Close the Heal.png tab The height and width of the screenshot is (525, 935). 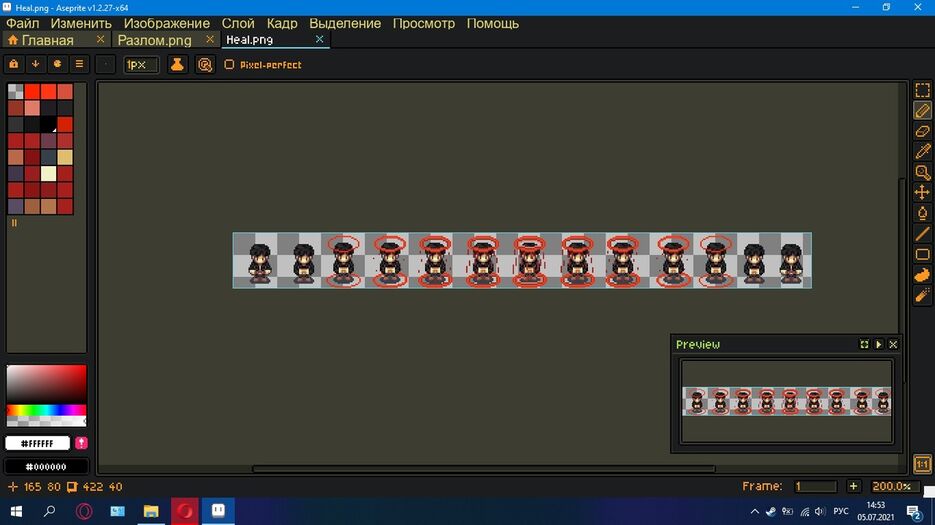[320, 39]
